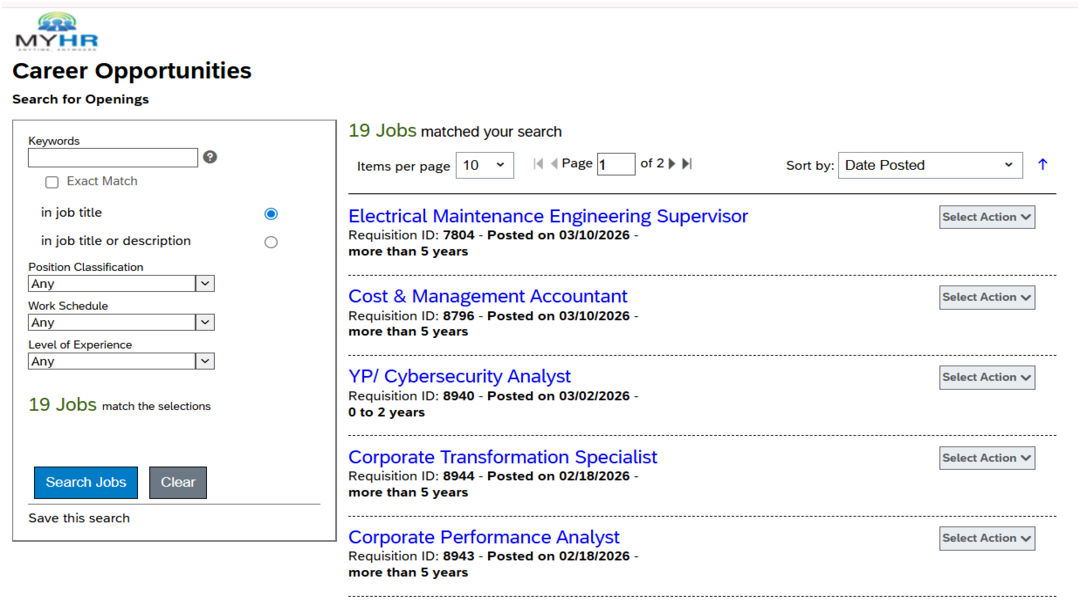The width and height of the screenshot is (1080, 600).
Task: Go to next page of results
Action: (x=672, y=164)
